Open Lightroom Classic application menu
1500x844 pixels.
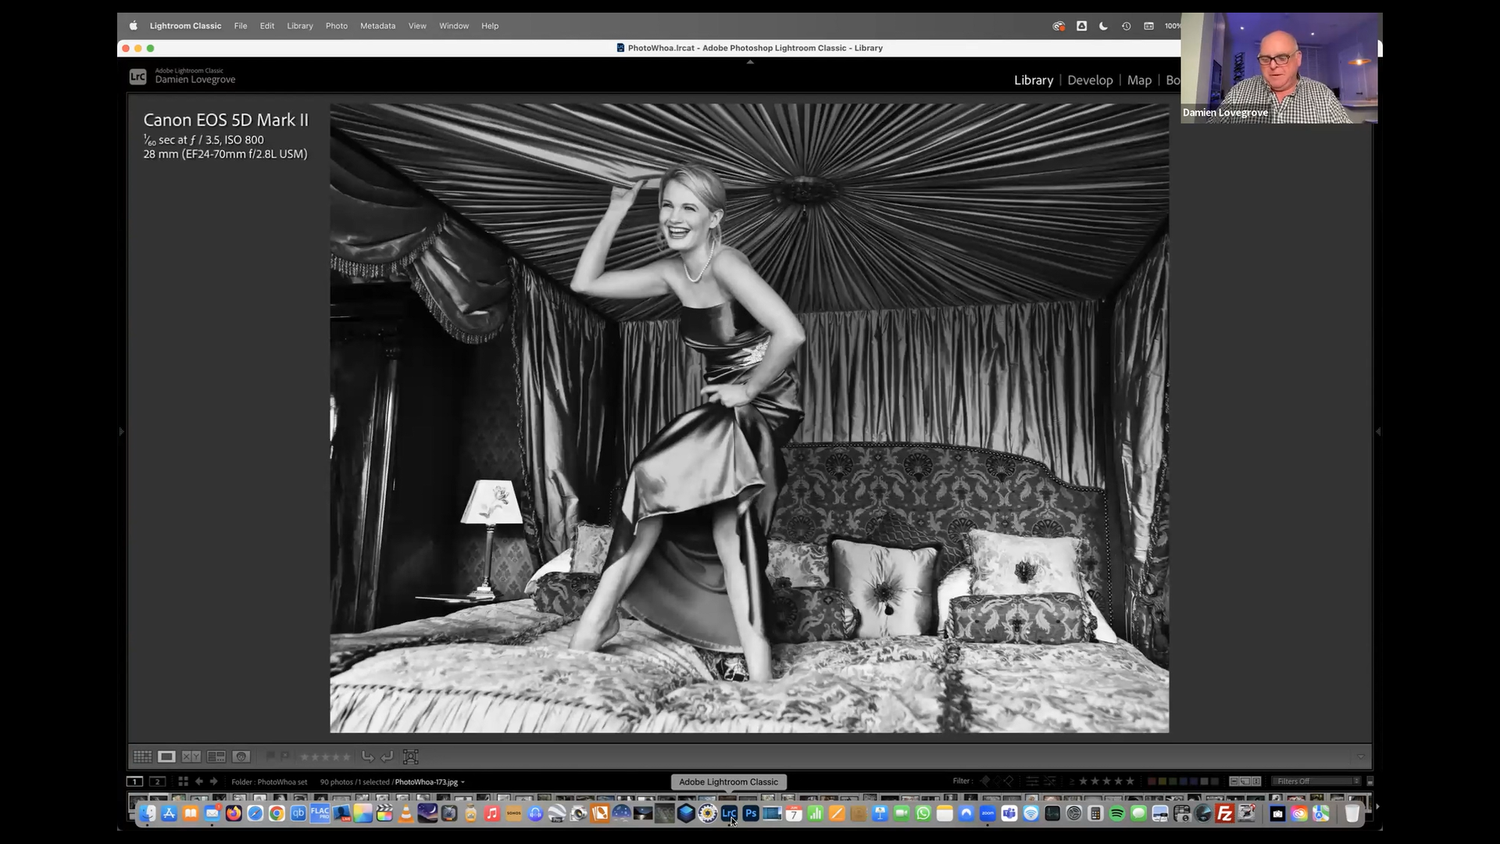(x=186, y=26)
